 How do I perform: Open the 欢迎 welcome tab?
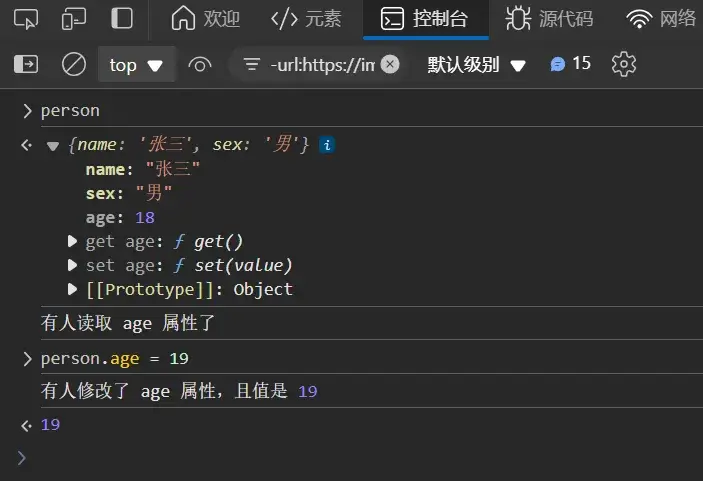point(205,19)
